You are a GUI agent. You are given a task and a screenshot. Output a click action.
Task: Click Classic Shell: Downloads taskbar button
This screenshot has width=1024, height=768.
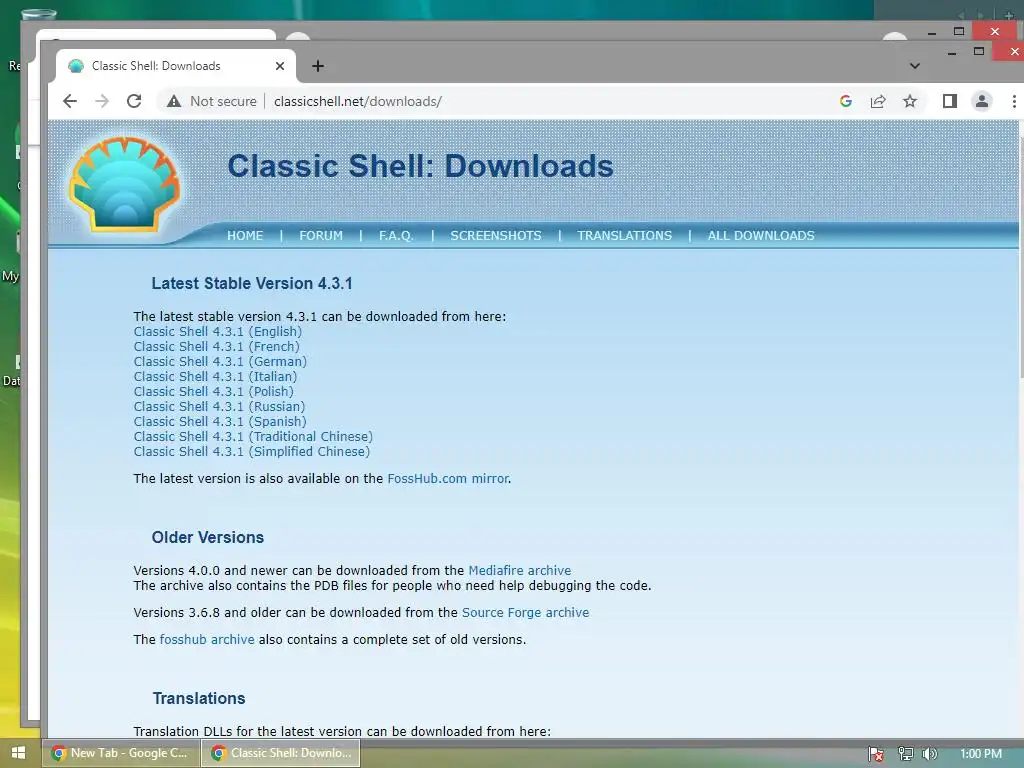pos(281,753)
